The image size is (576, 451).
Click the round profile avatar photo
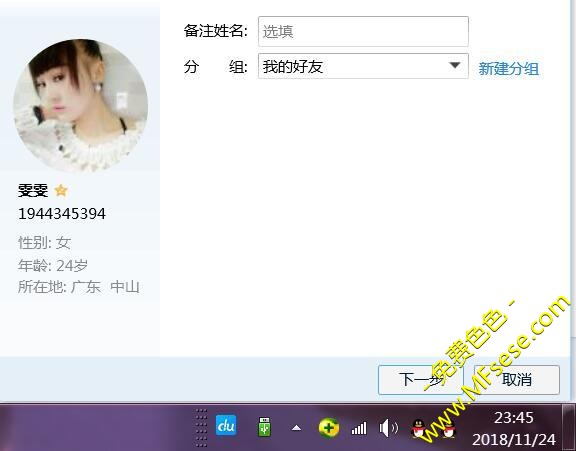(x=80, y=106)
